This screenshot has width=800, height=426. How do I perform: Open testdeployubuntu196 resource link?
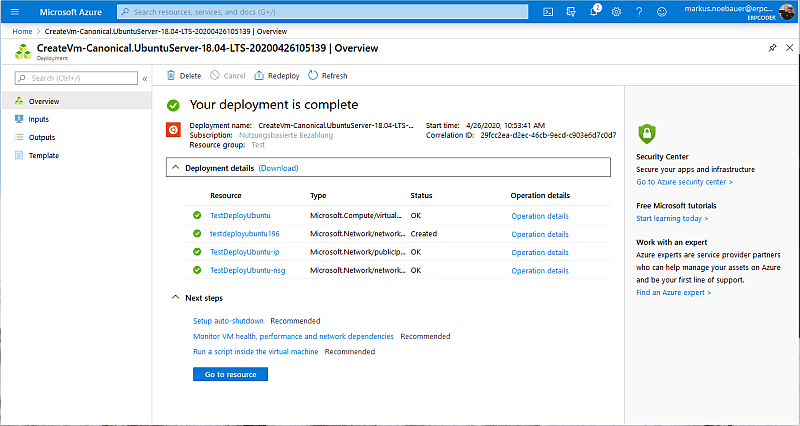(x=245, y=234)
